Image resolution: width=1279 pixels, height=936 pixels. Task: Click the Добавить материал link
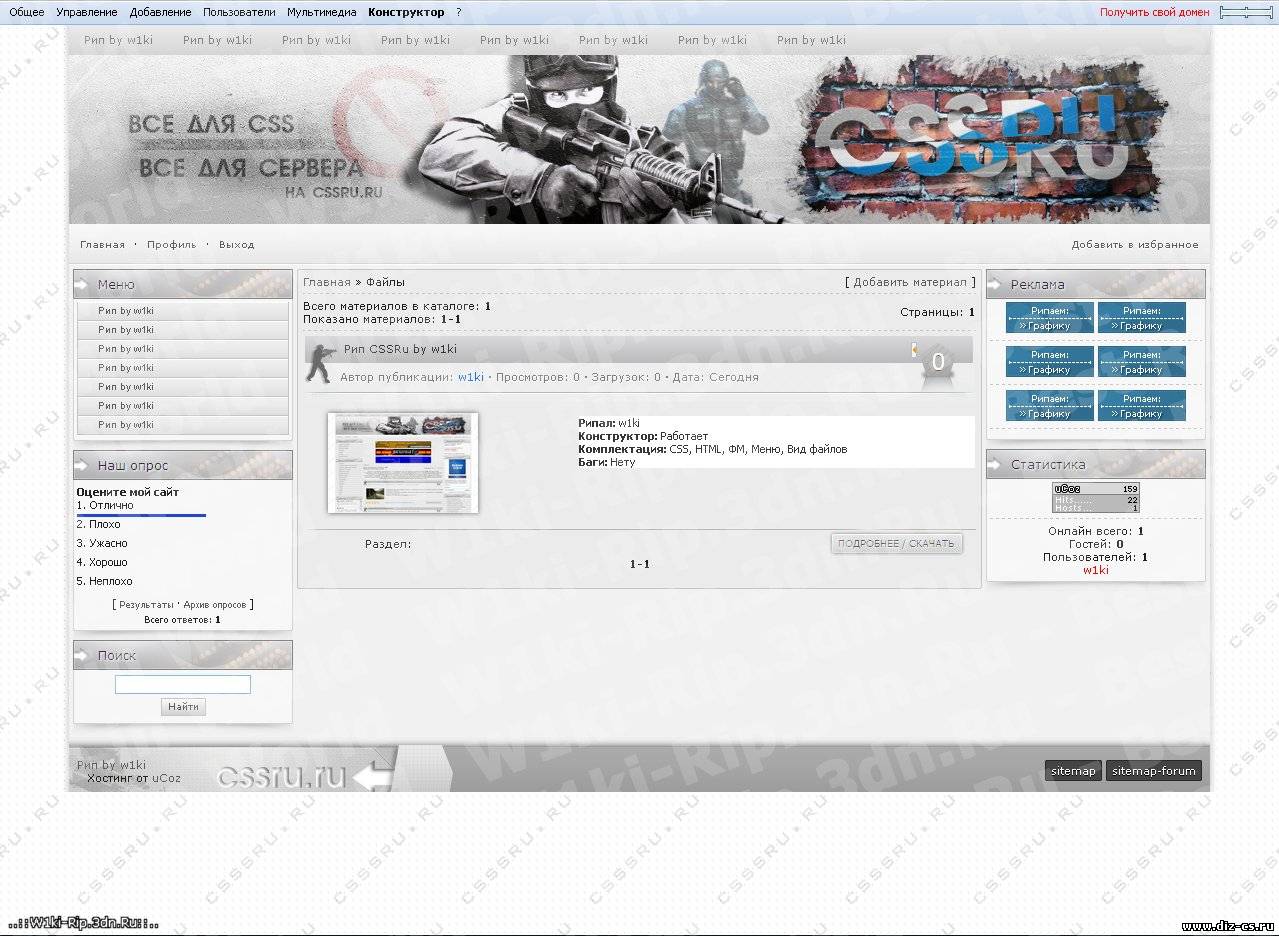pyautogui.click(x=910, y=282)
